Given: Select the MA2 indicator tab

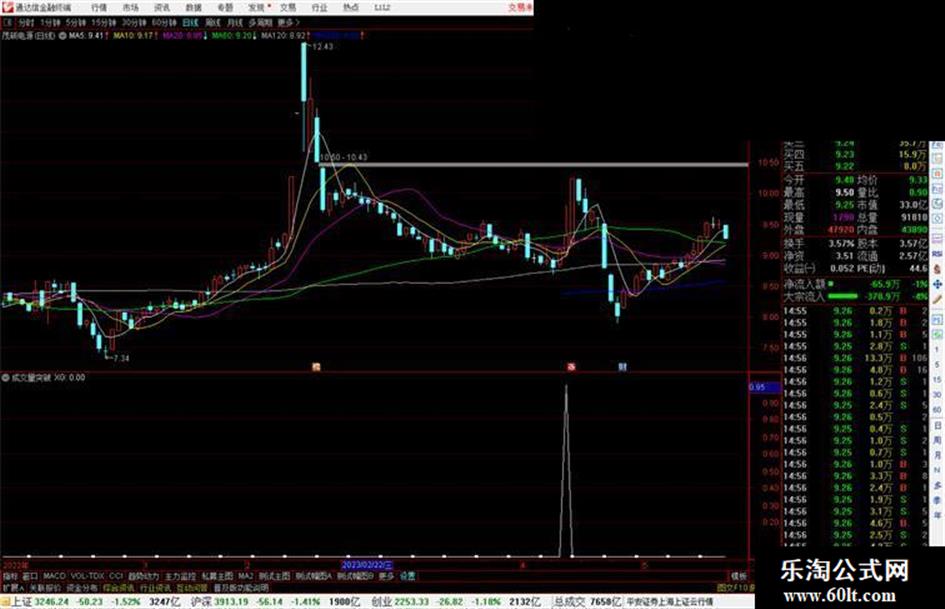Looking at the screenshot, I should (245, 576).
